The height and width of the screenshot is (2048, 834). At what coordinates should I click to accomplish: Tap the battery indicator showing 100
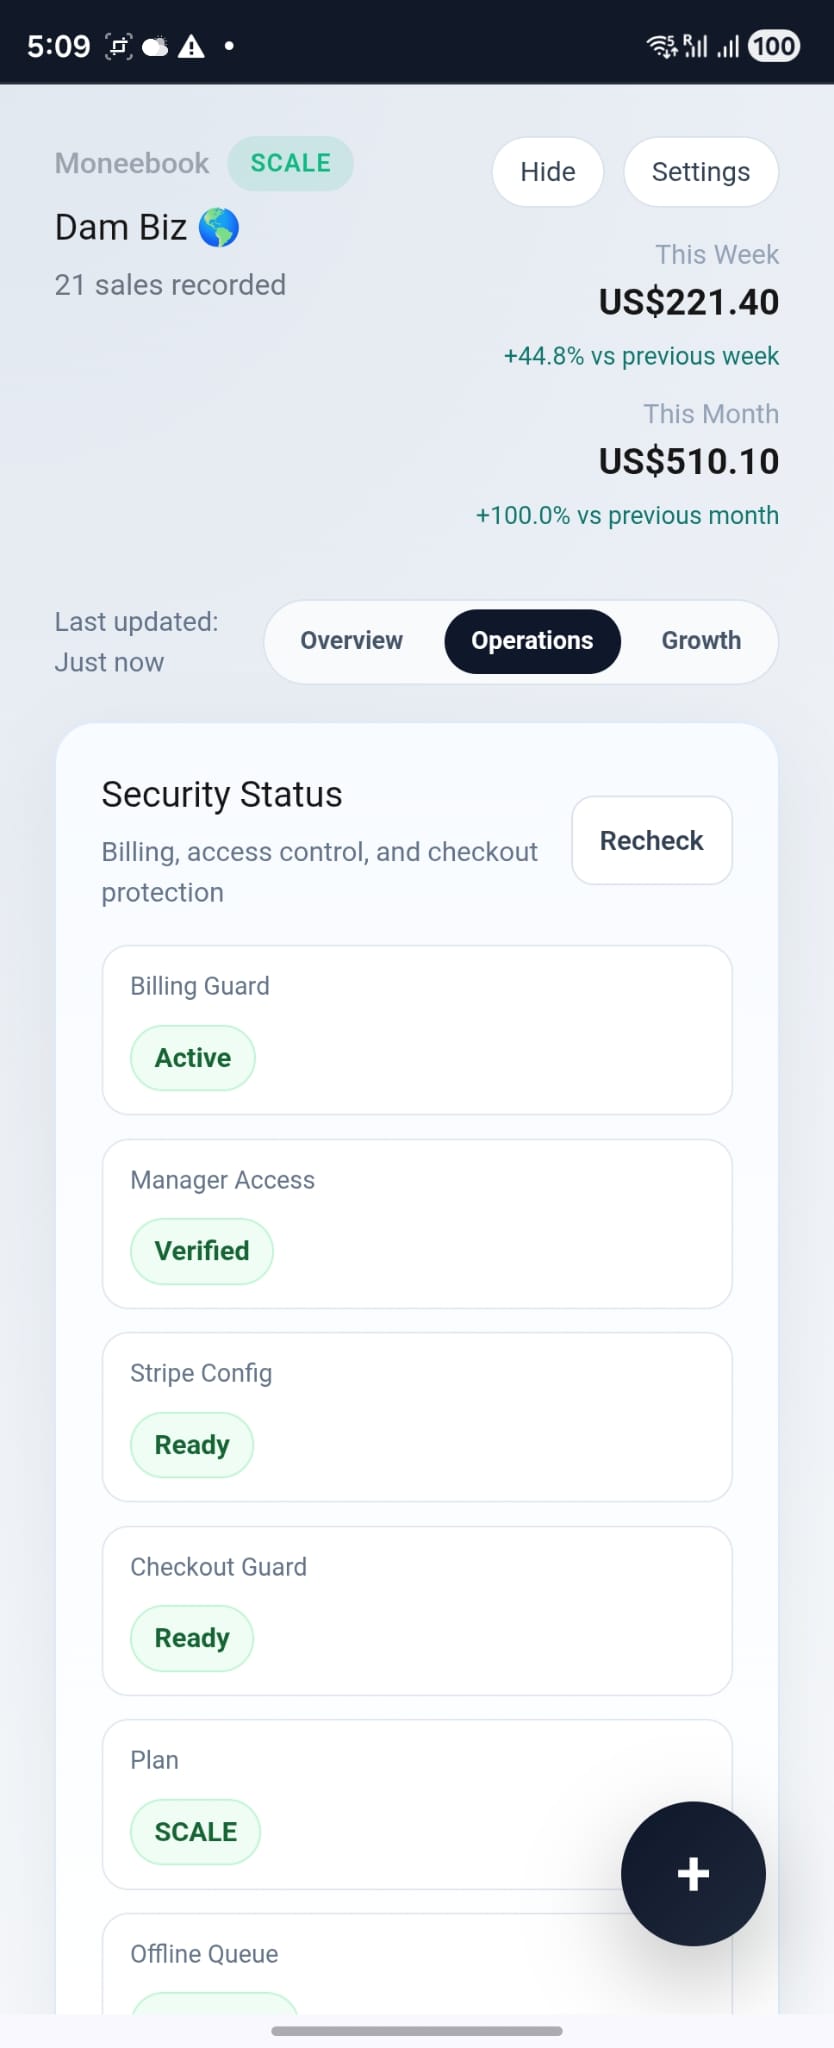coord(772,45)
